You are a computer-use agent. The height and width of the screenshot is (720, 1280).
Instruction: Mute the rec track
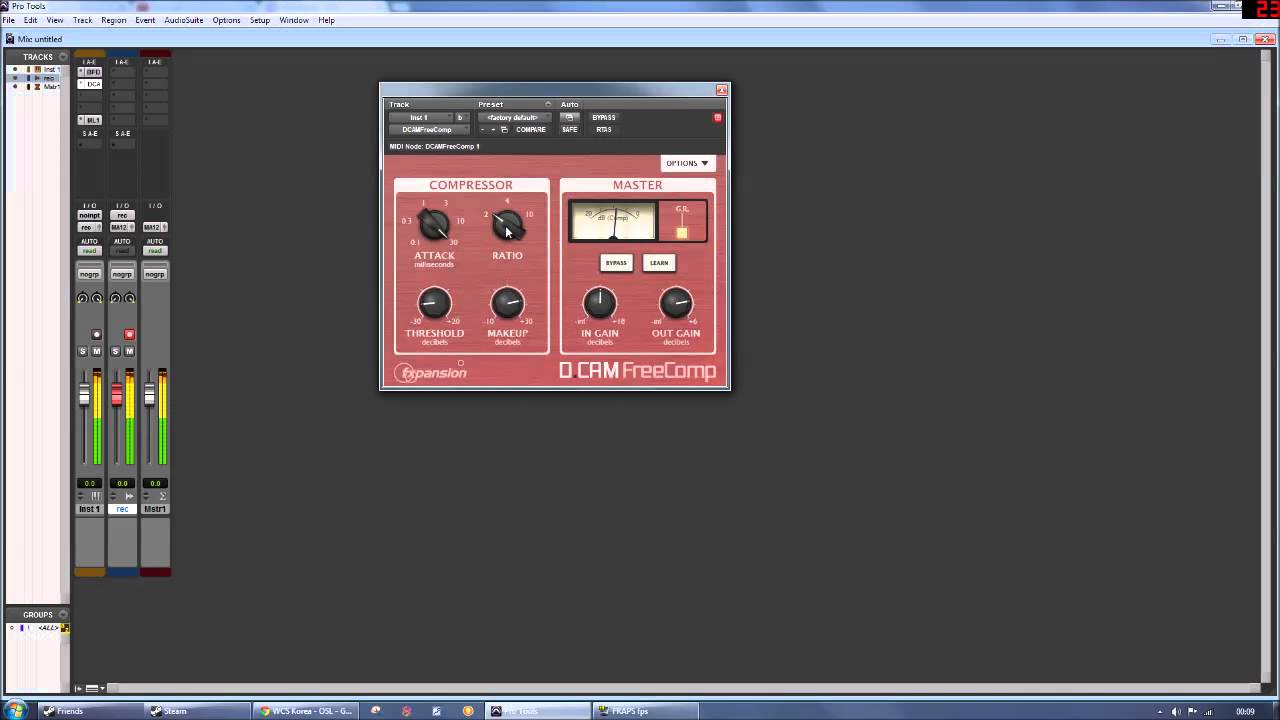[128, 351]
